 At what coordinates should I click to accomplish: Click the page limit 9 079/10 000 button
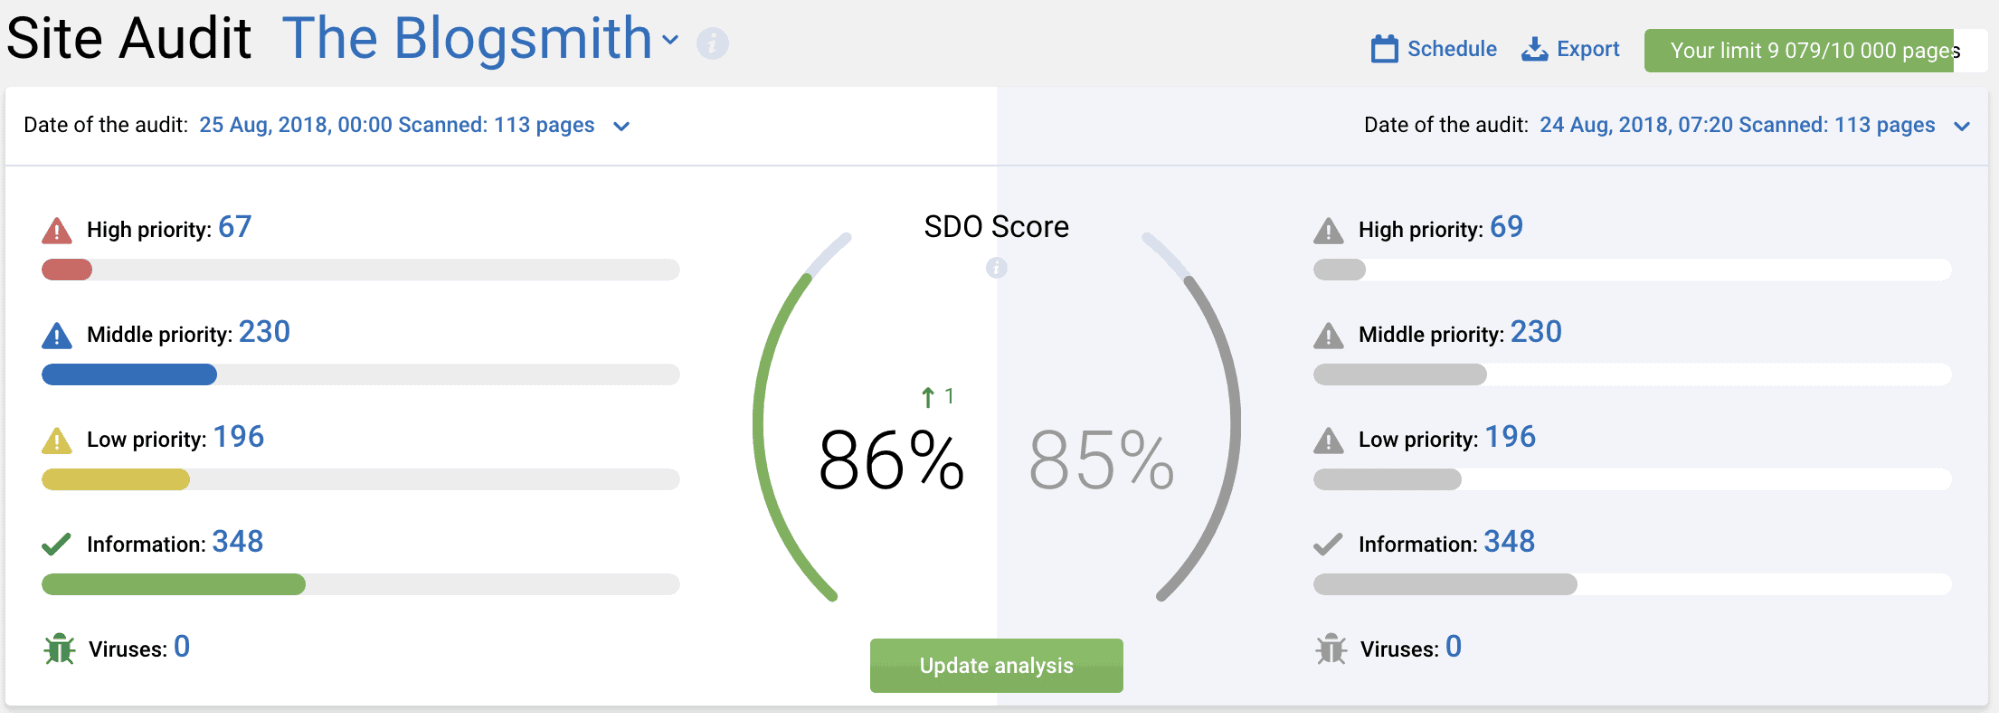[x=1815, y=50]
